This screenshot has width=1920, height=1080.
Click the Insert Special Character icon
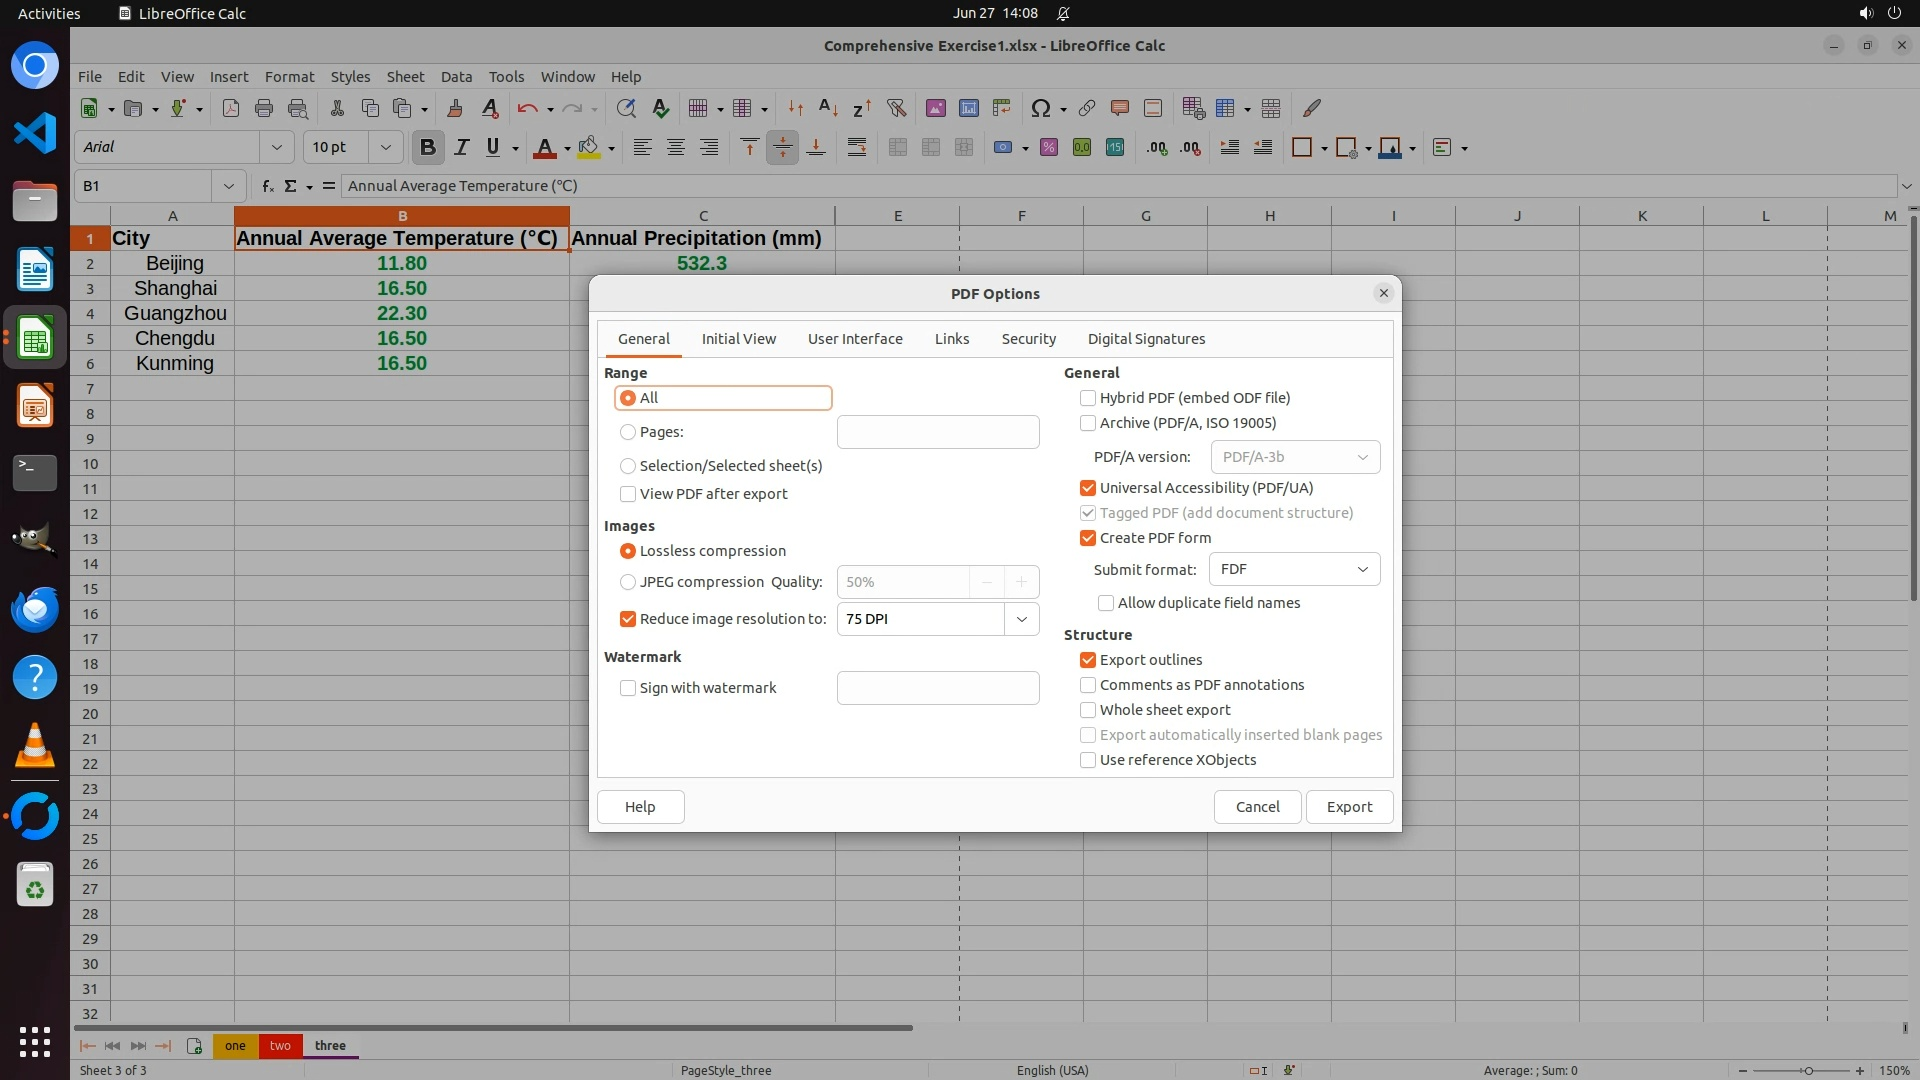[1040, 108]
